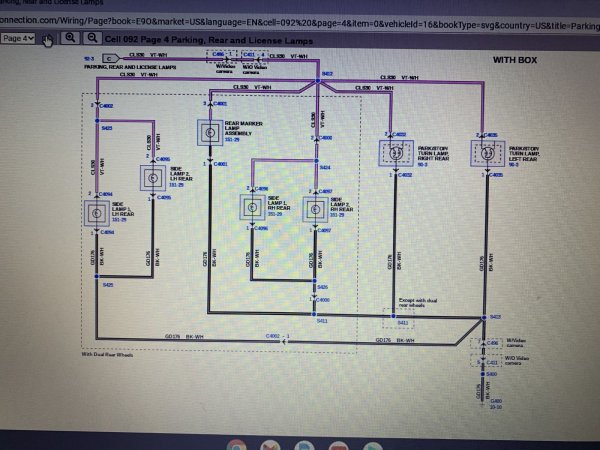This screenshot has height=450, width=600.
Task: Click the S402 splice junction dot
Action: pyautogui.click(x=318, y=81)
